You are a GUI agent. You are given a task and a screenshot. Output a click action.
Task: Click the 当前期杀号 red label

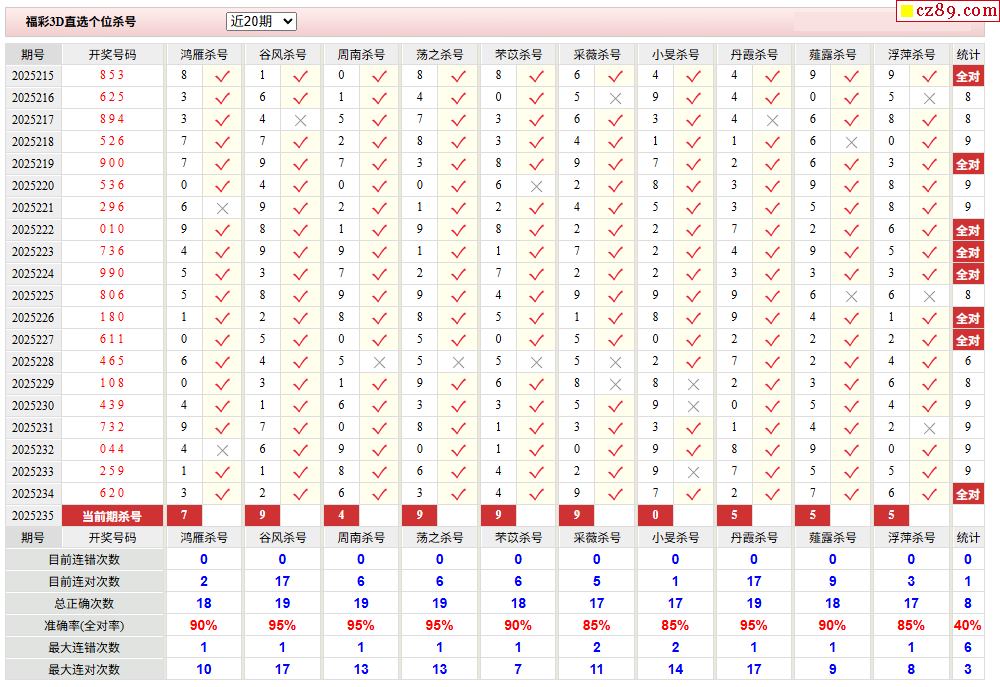(x=112, y=516)
